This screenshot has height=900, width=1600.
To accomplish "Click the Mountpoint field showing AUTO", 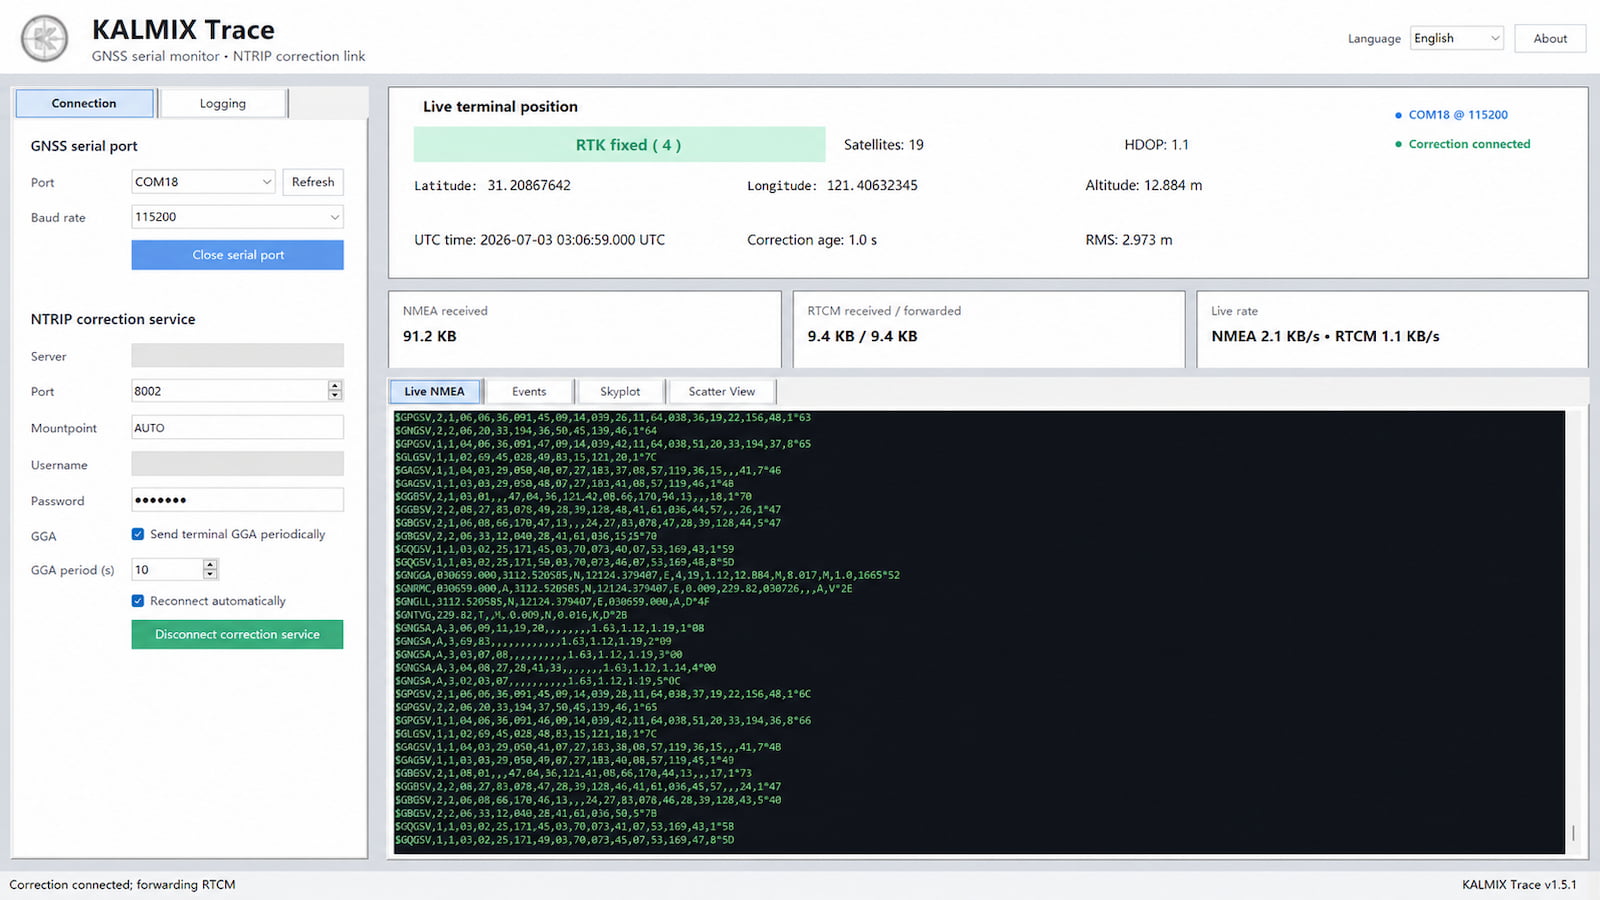I will (x=238, y=428).
